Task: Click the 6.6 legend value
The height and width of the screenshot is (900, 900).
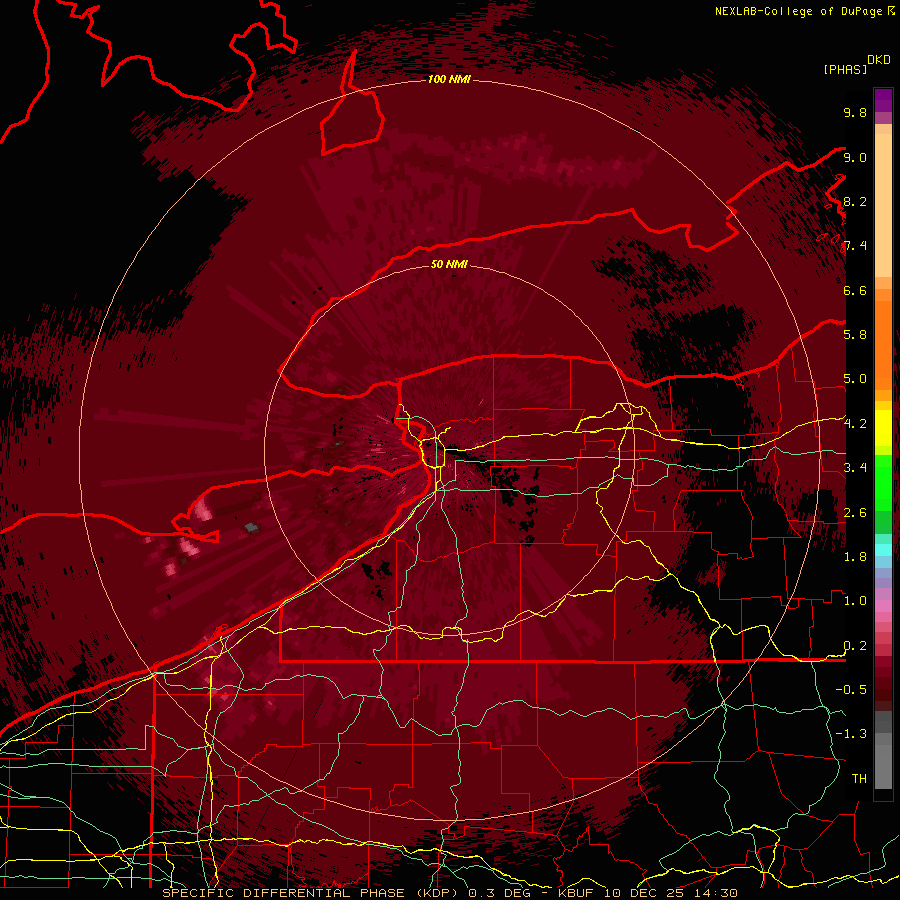Action: (x=855, y=290)
